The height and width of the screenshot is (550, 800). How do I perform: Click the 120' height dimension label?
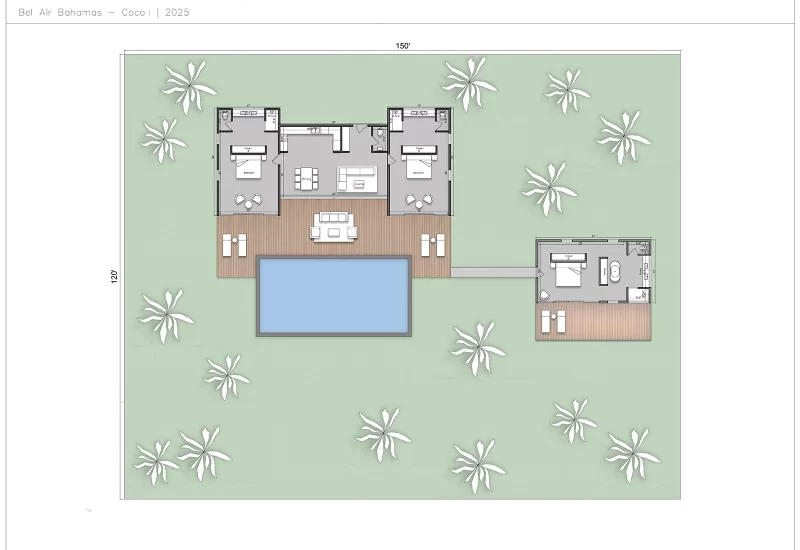[116, 275]
